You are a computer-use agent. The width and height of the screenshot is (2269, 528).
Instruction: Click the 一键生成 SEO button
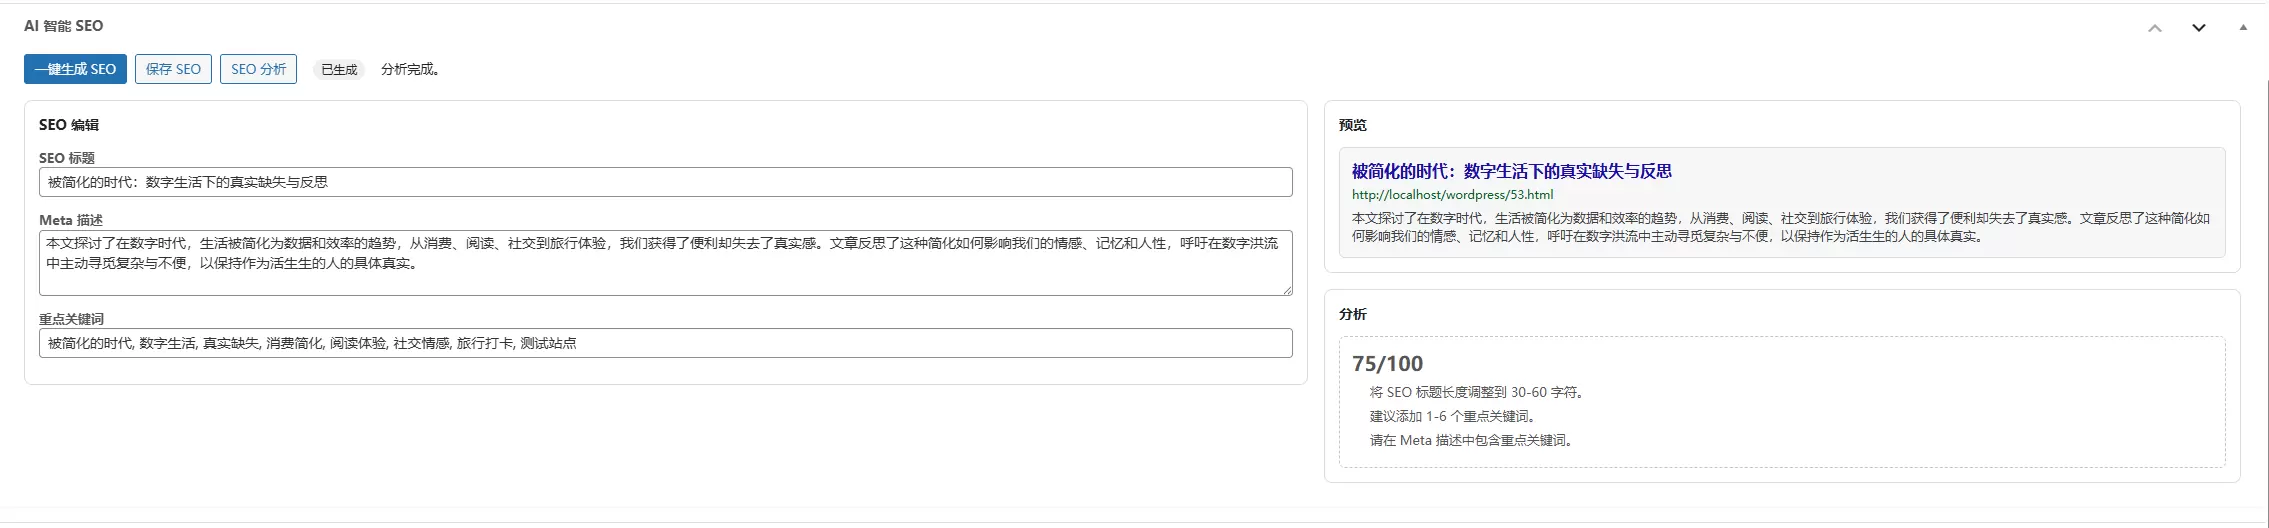[75, 69]
